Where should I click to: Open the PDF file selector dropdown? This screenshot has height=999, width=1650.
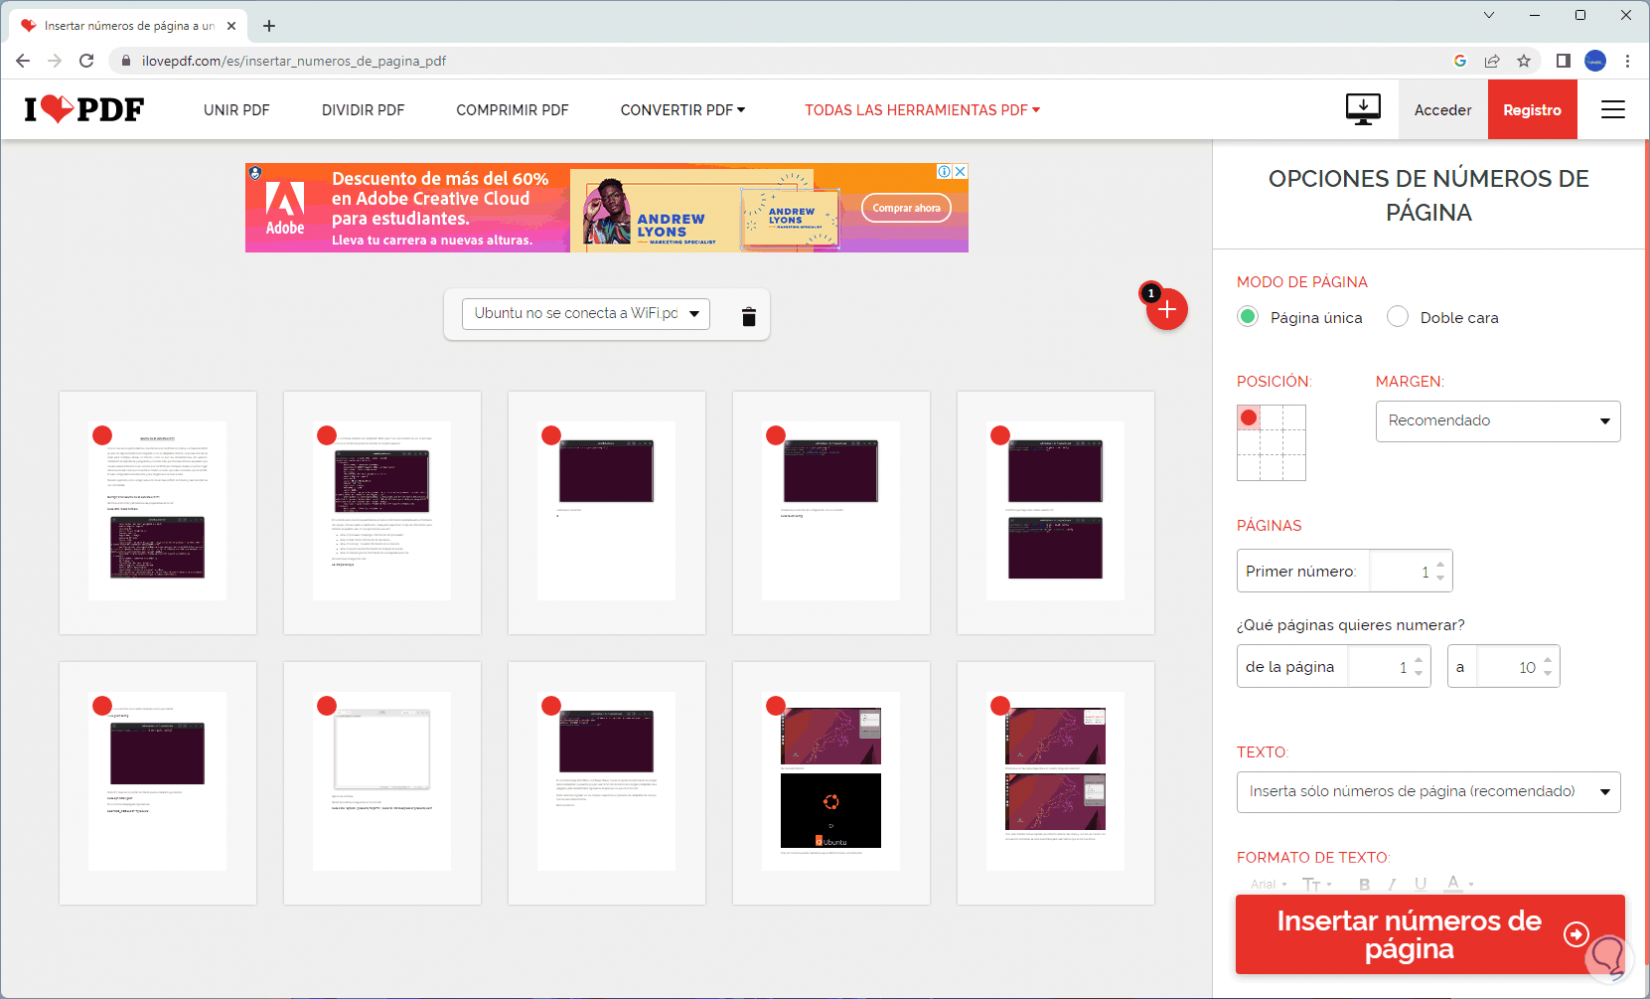pyautogui.click(x=586, y=314)
